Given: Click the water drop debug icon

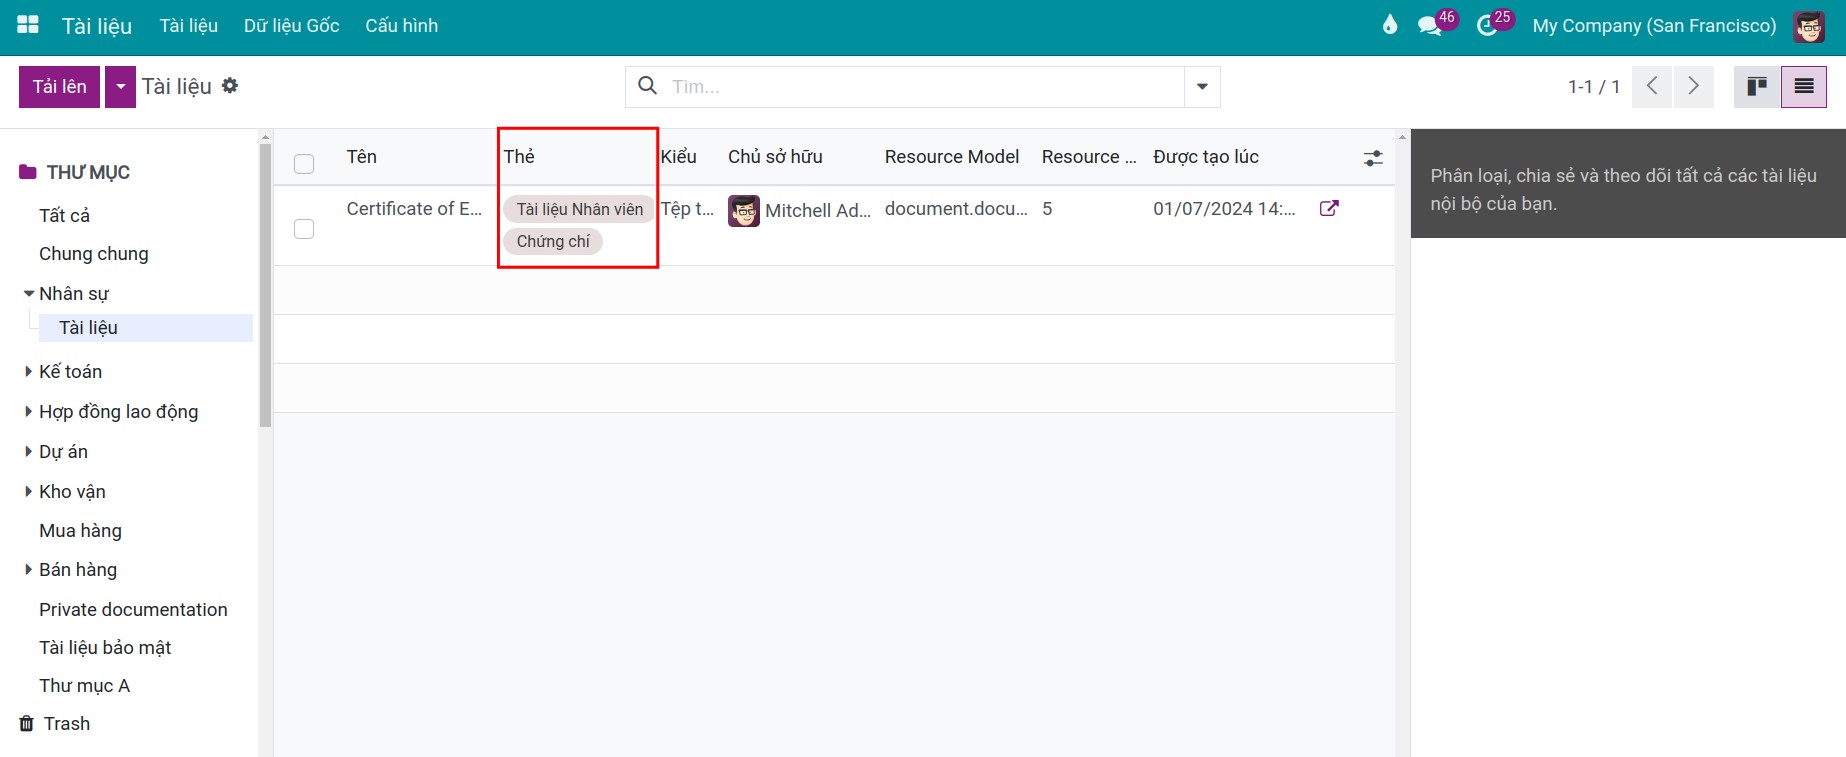Looking at the screenshot, I should [1390, 25].
